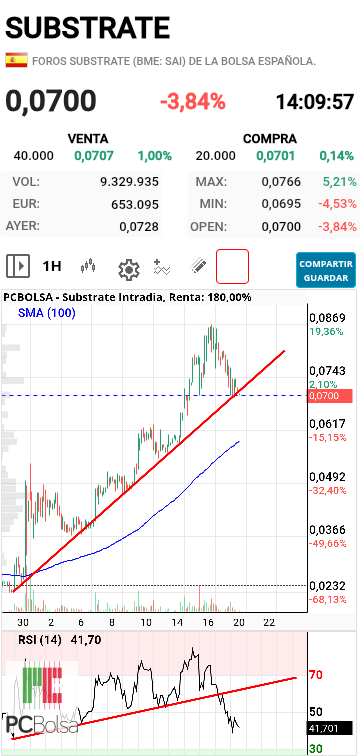Click the COMPRA volume 20.000
360x756 pixels.
click(x=216, y=156)
